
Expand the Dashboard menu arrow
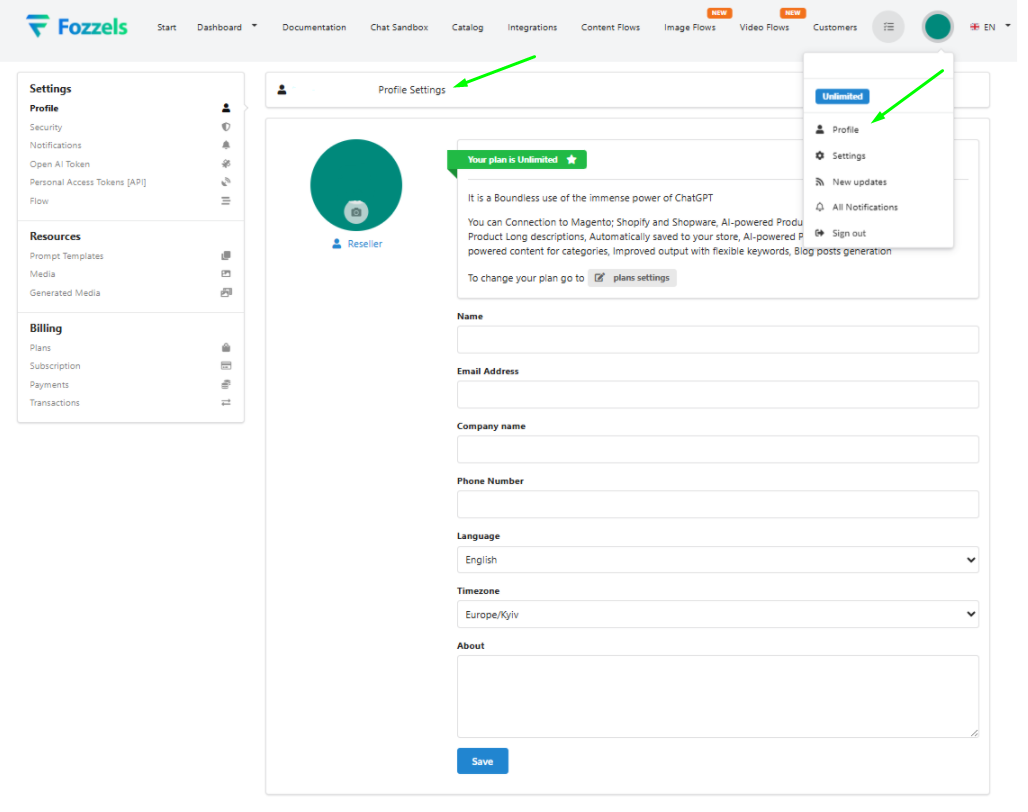click(254, 26)
